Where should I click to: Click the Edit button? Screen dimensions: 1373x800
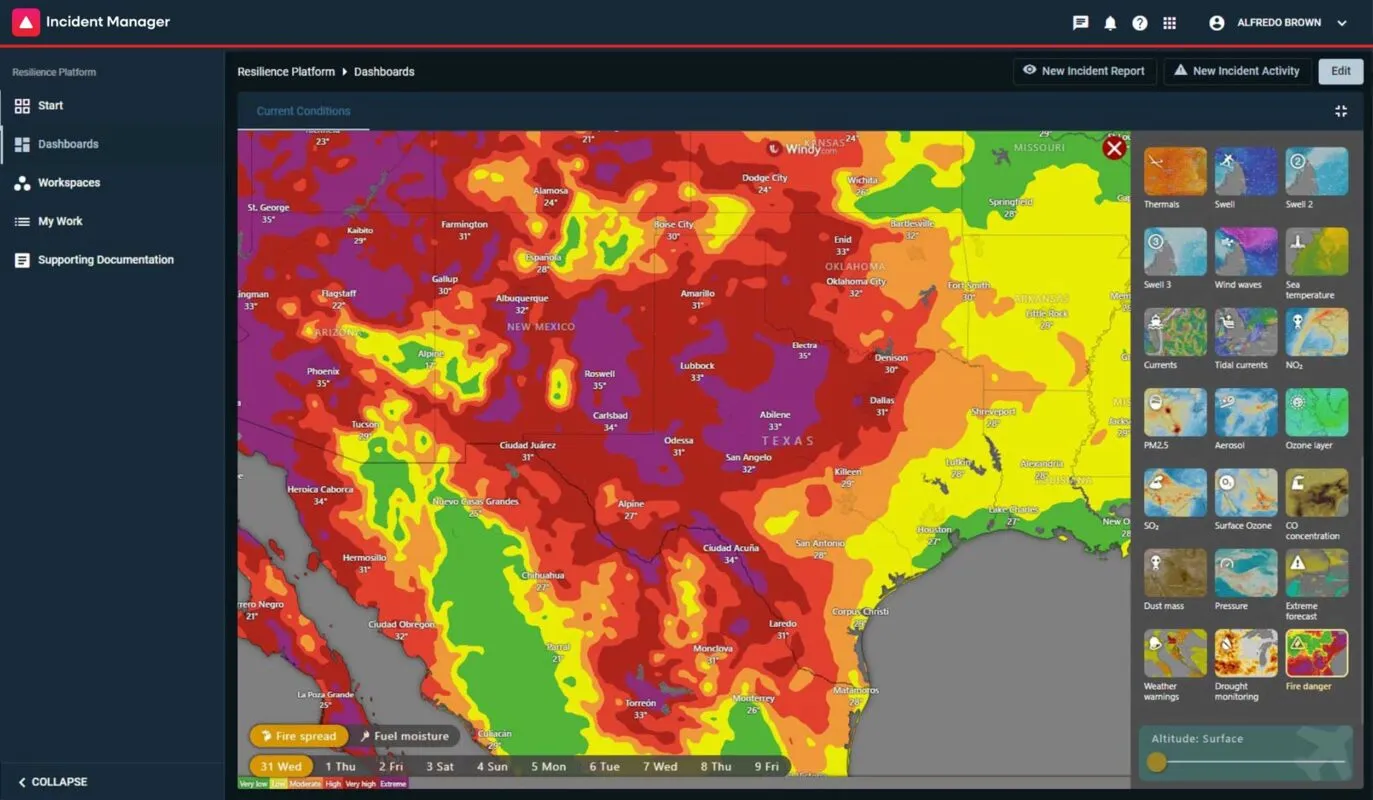tap(1340, 71)
